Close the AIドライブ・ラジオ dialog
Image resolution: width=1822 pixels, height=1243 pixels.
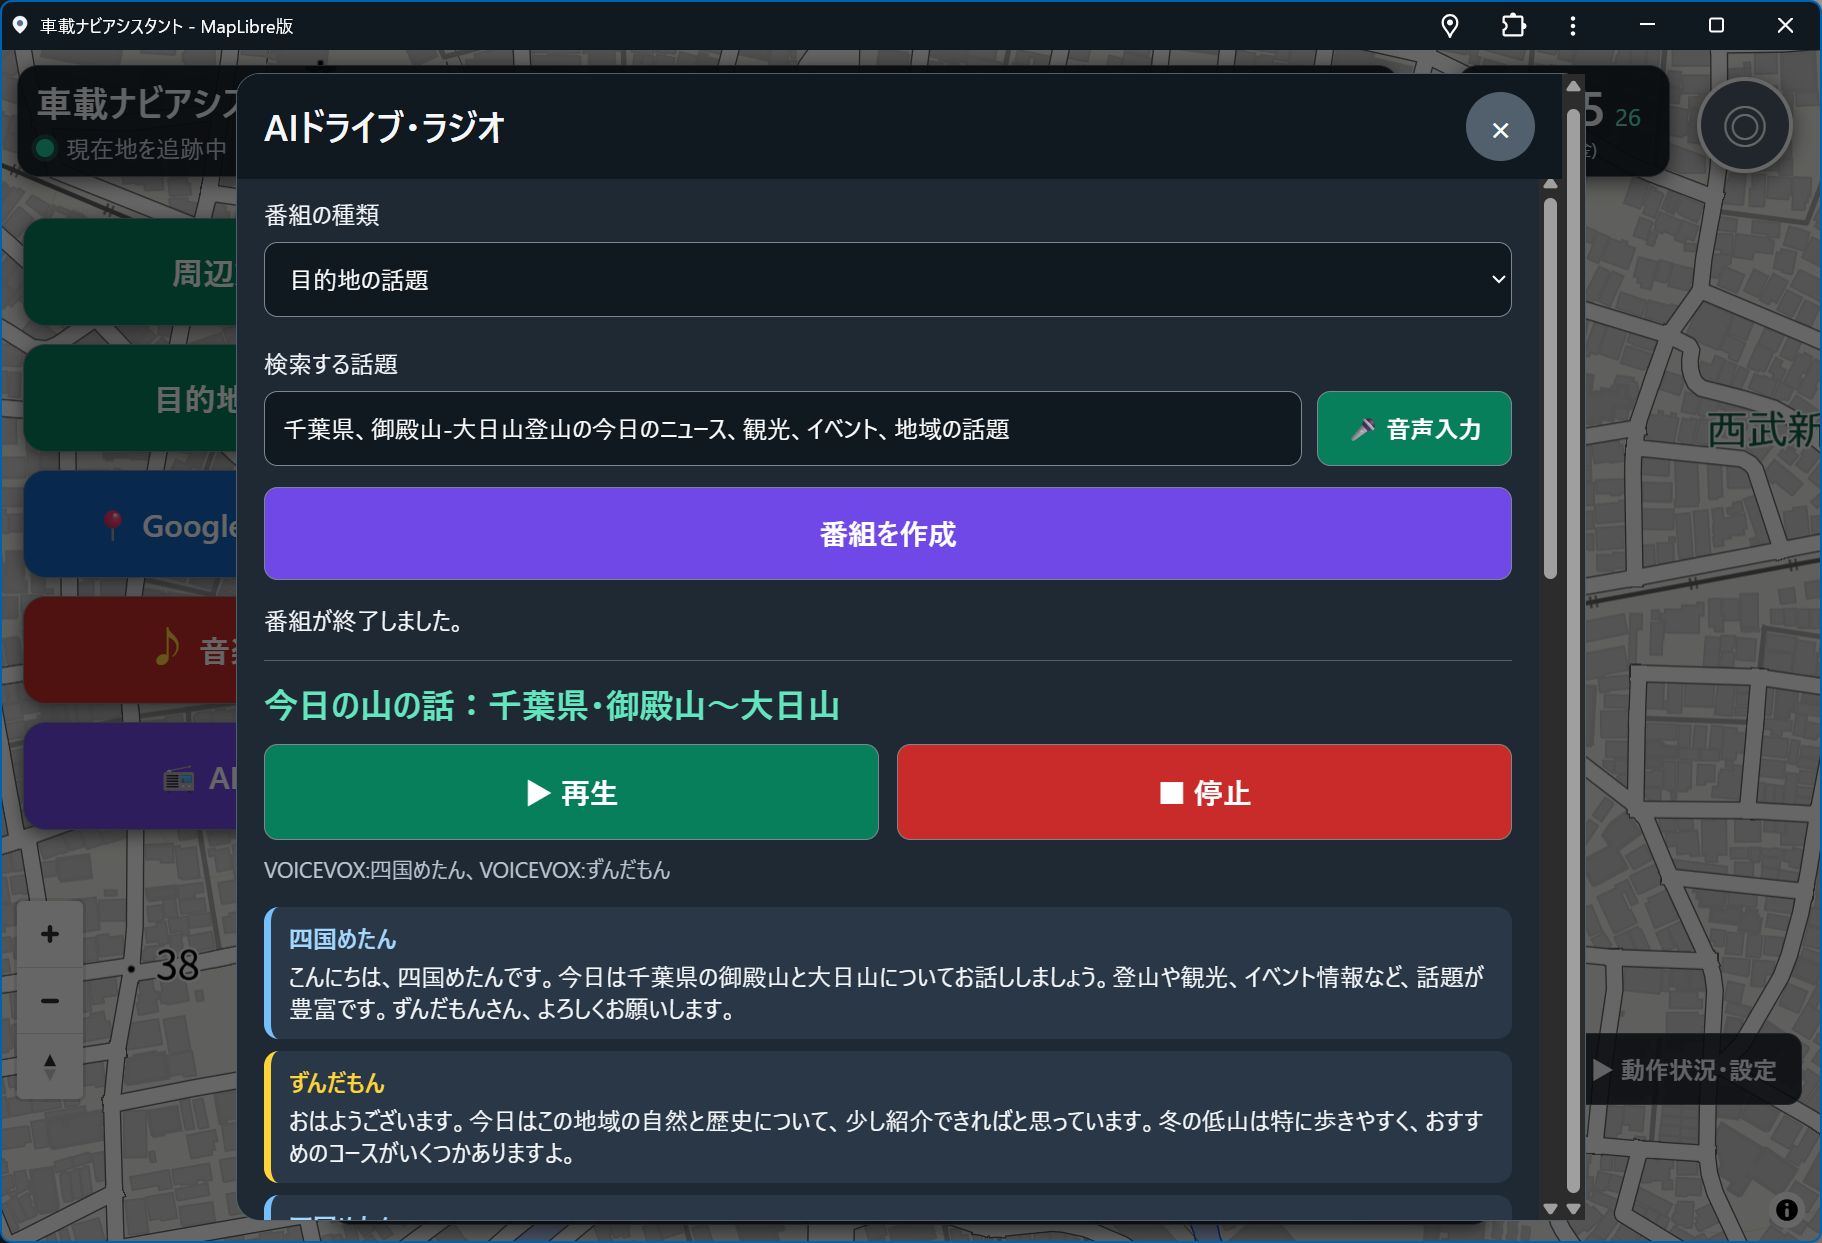click(1499, 127)
